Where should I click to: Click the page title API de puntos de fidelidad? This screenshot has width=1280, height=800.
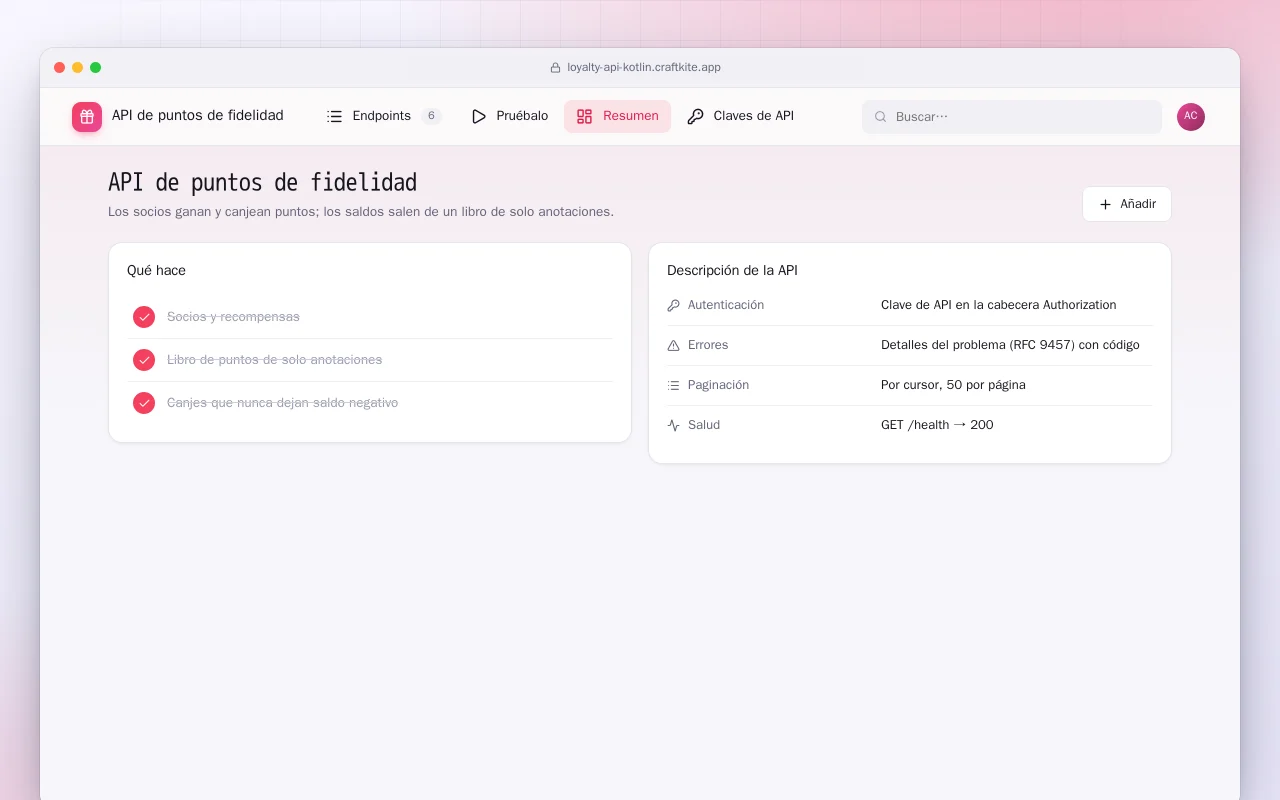(x=262, y=182)
